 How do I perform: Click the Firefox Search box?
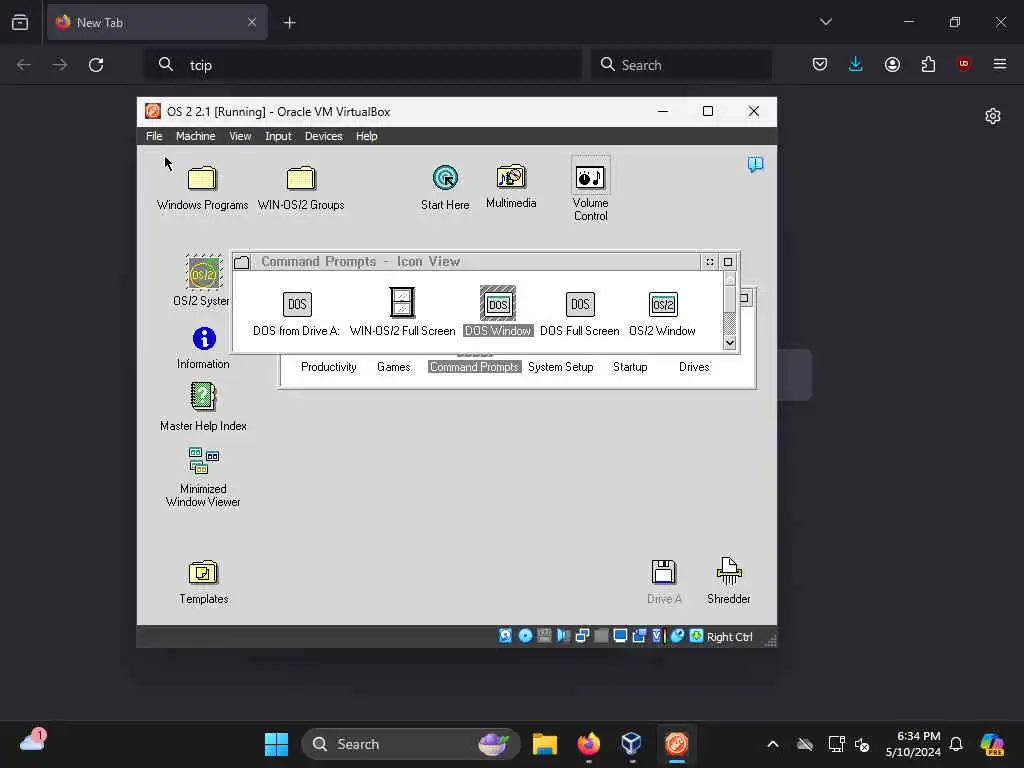pyautogui.click(x=681, y=65)
